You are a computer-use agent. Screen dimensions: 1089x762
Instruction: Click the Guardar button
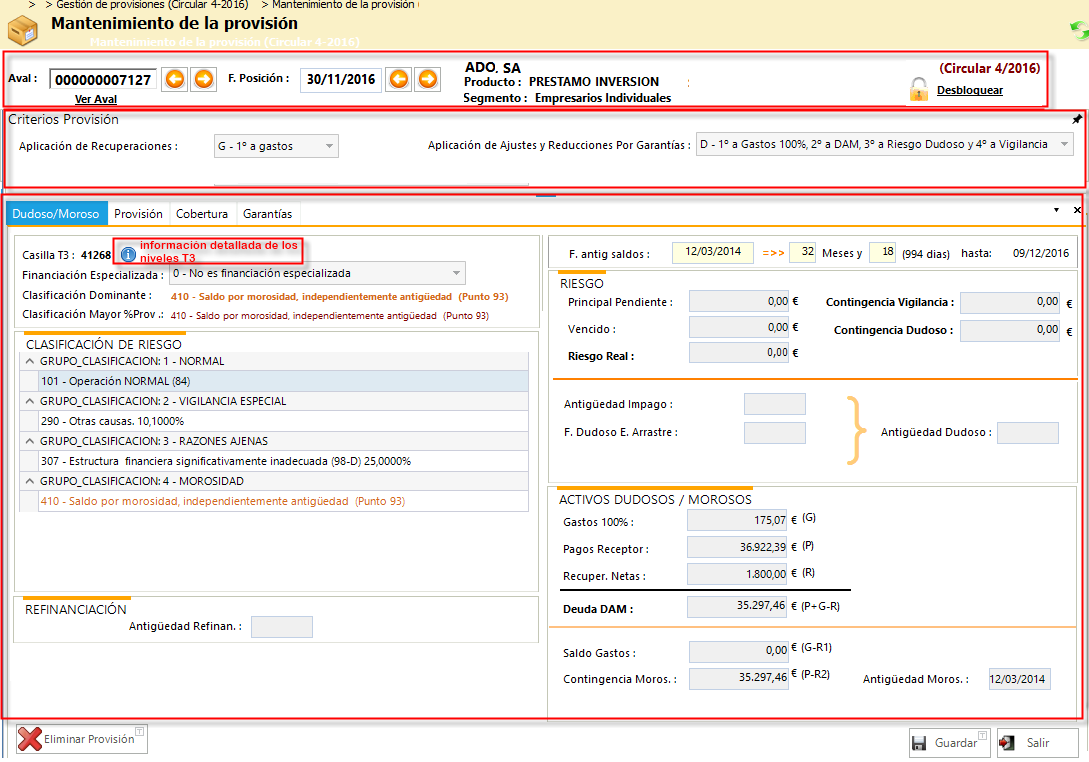949,743
